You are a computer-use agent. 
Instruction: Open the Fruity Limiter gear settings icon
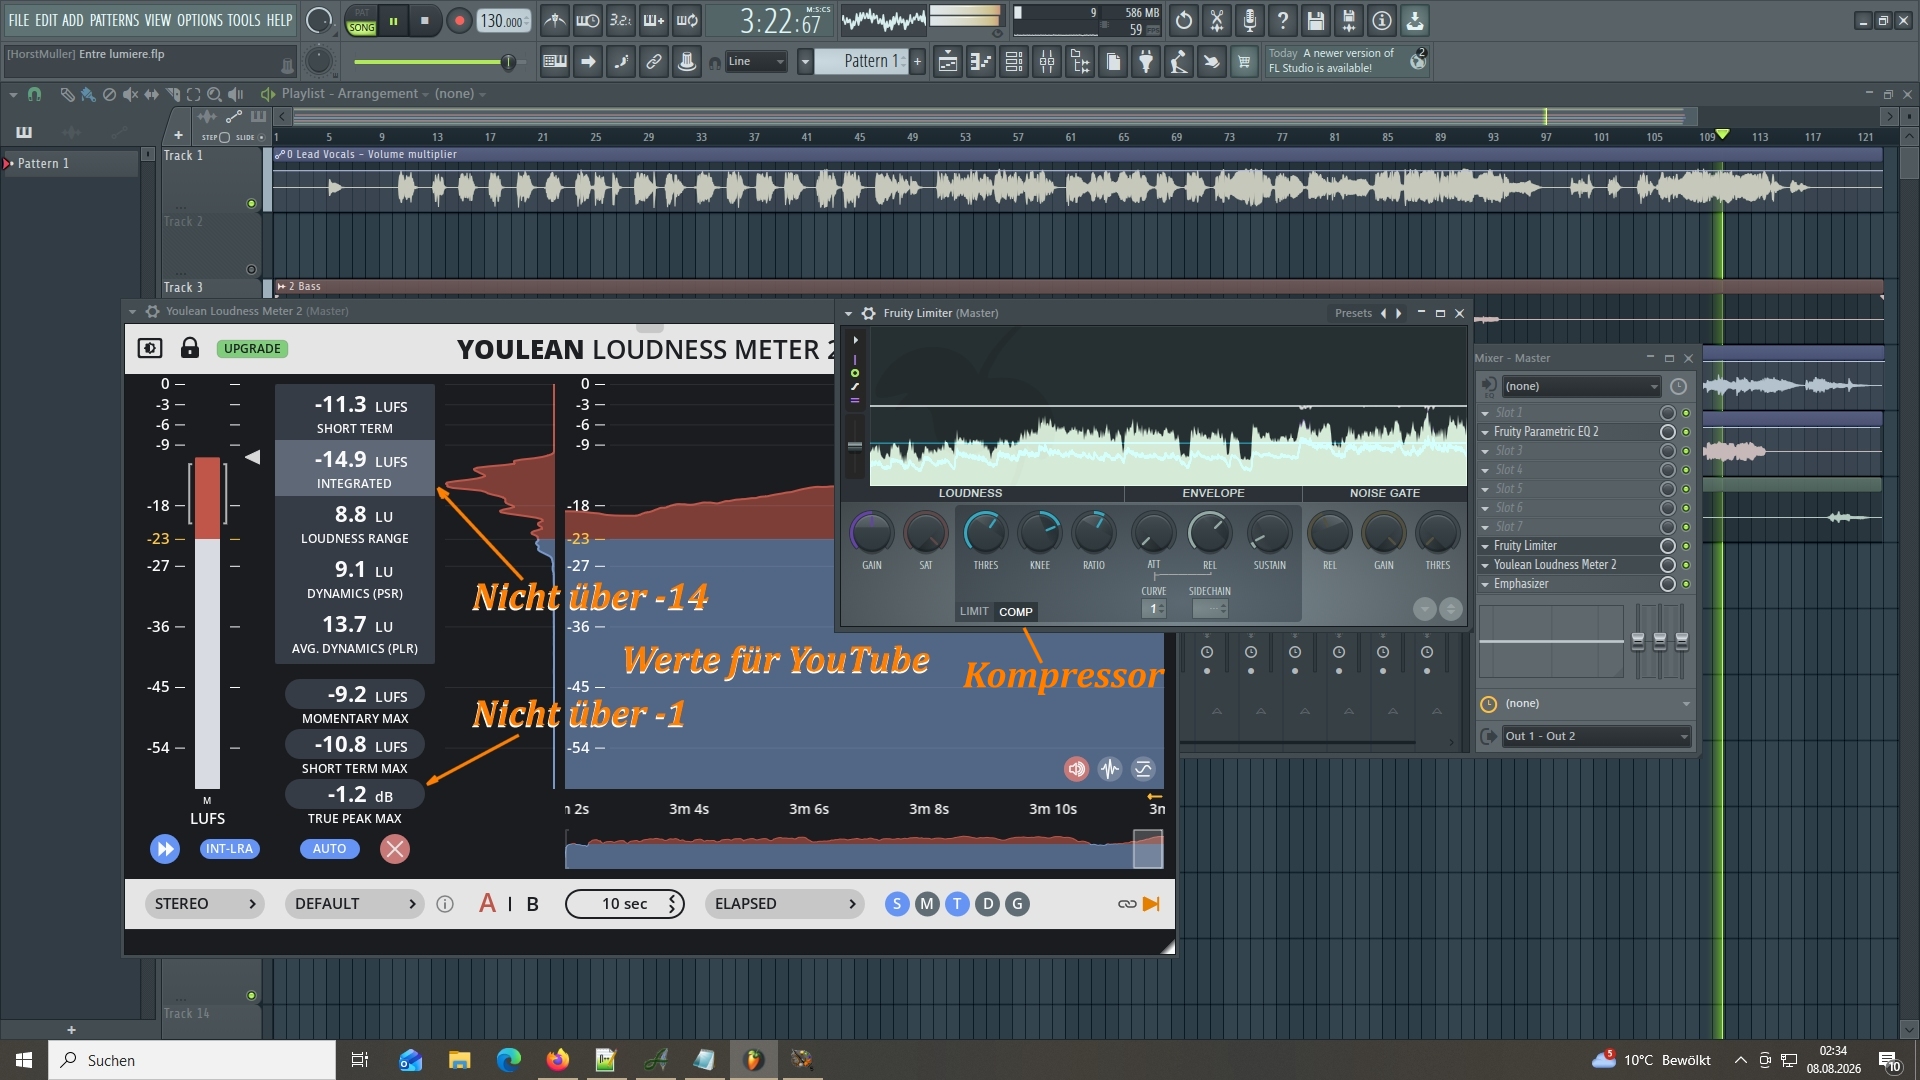(x=869, y=313)
